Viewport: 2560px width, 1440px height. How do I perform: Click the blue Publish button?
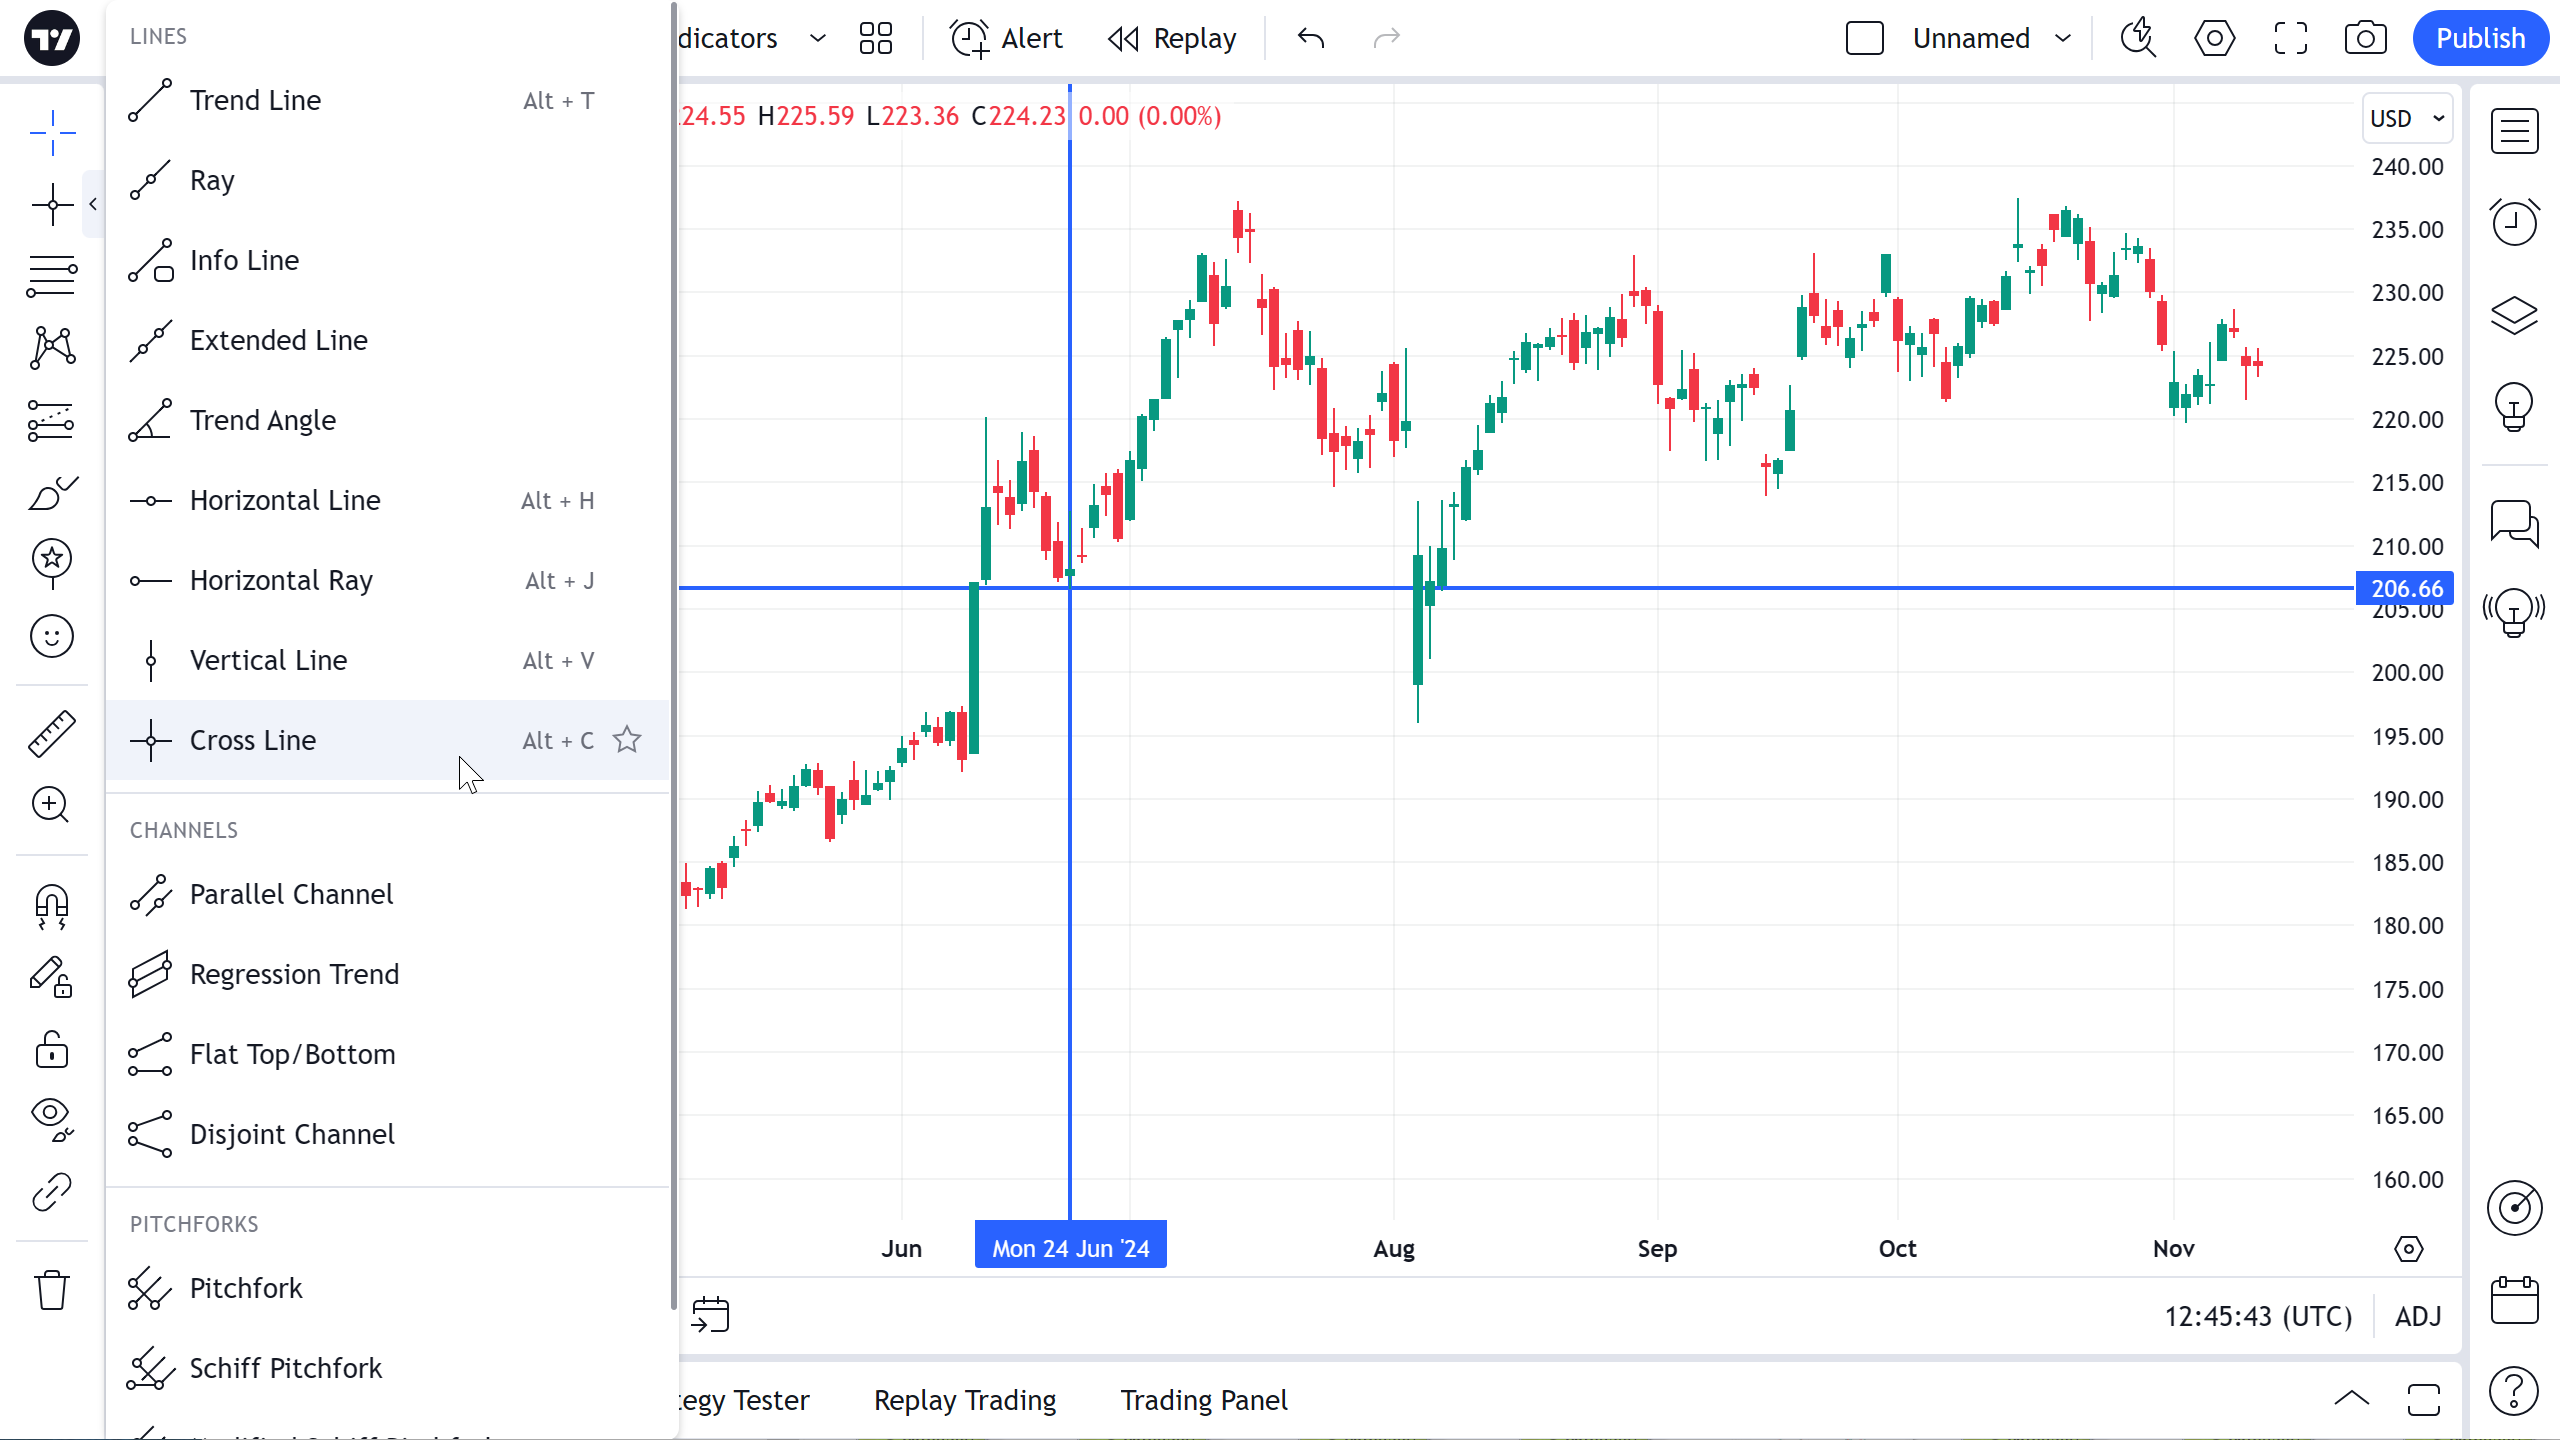tap(2480, 39)
